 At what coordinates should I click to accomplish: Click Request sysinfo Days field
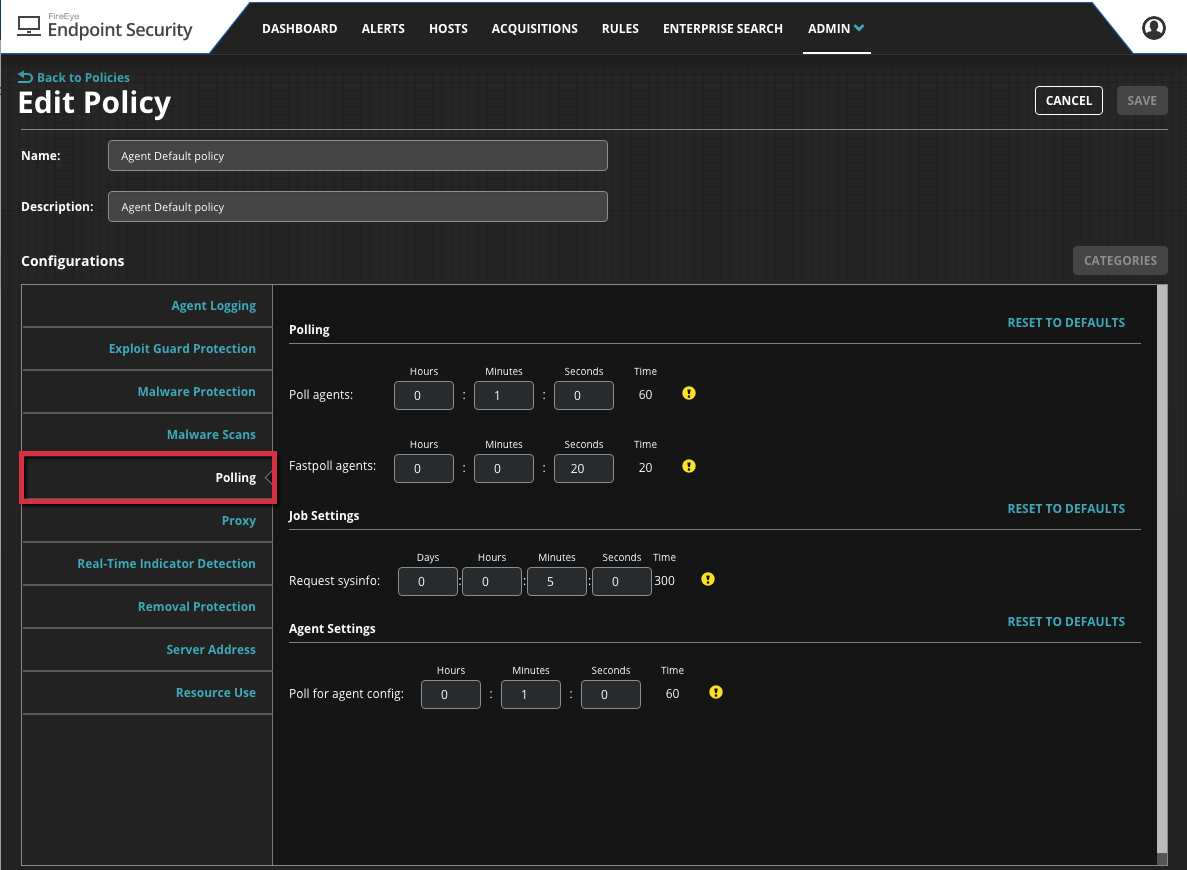(x=428, y=582)
